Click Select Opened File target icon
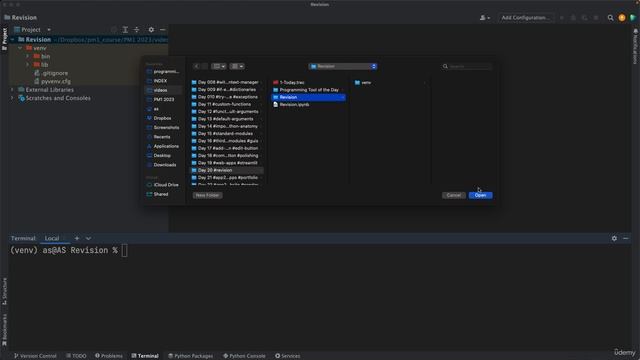Image resolution: width=640 pixels, height=360 pixels. point(114,30)
